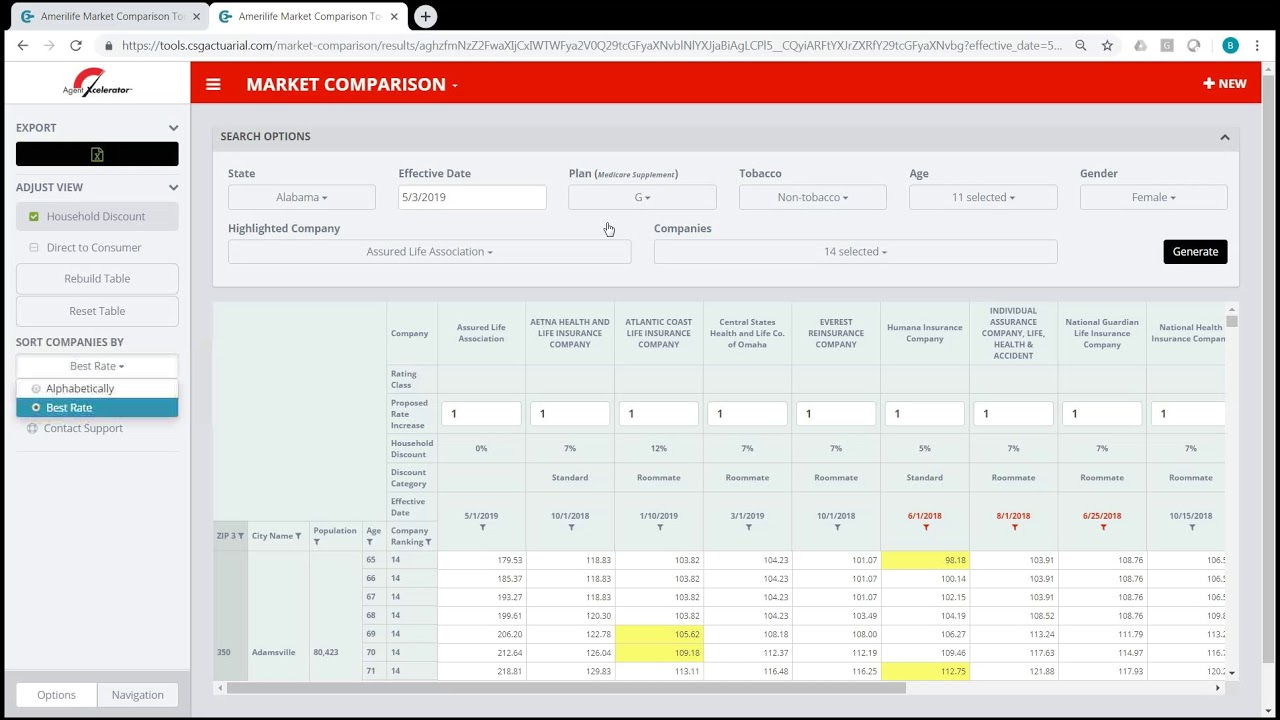Click red filter funnel under 6/1/2018

[925, 528]
